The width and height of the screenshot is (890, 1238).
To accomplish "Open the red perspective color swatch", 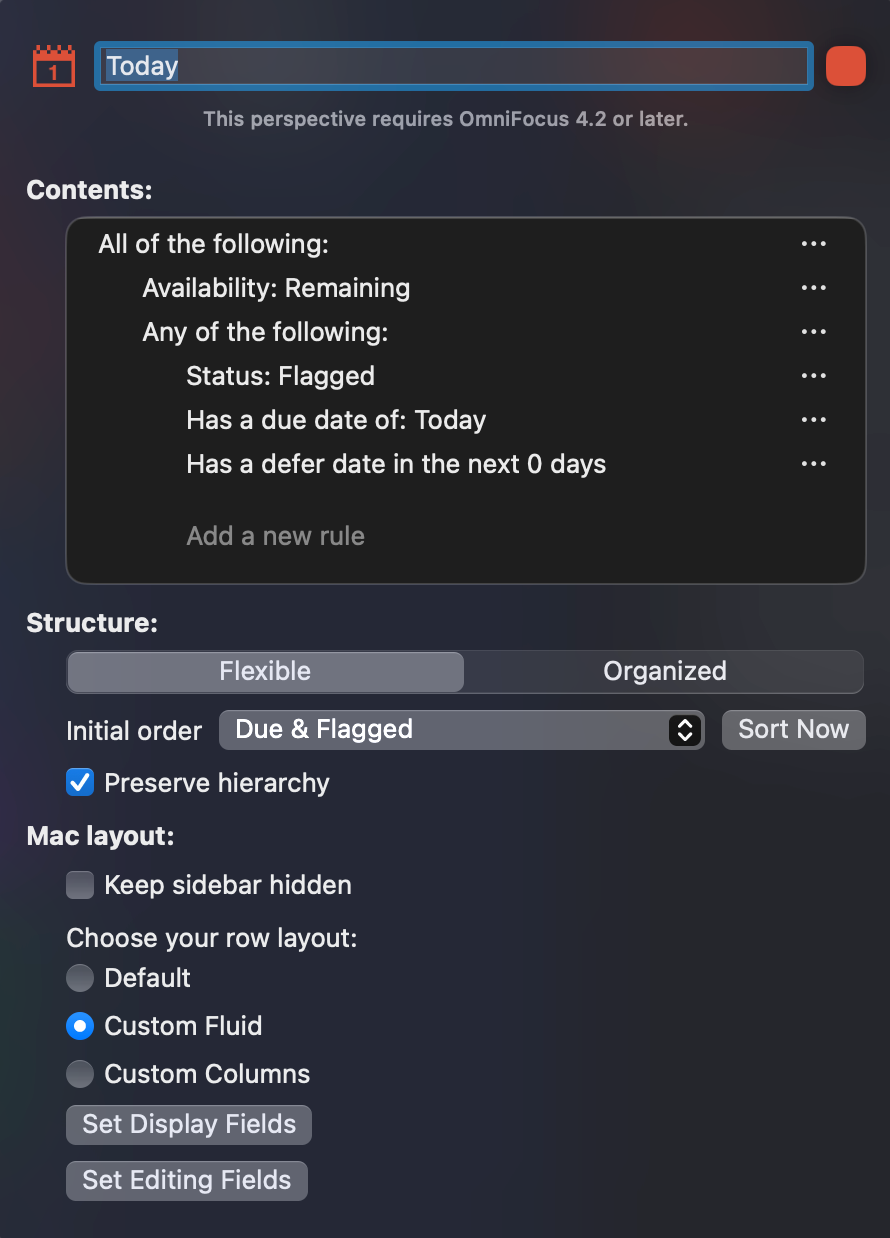I will pyautogui.click(x=846, y=66).
